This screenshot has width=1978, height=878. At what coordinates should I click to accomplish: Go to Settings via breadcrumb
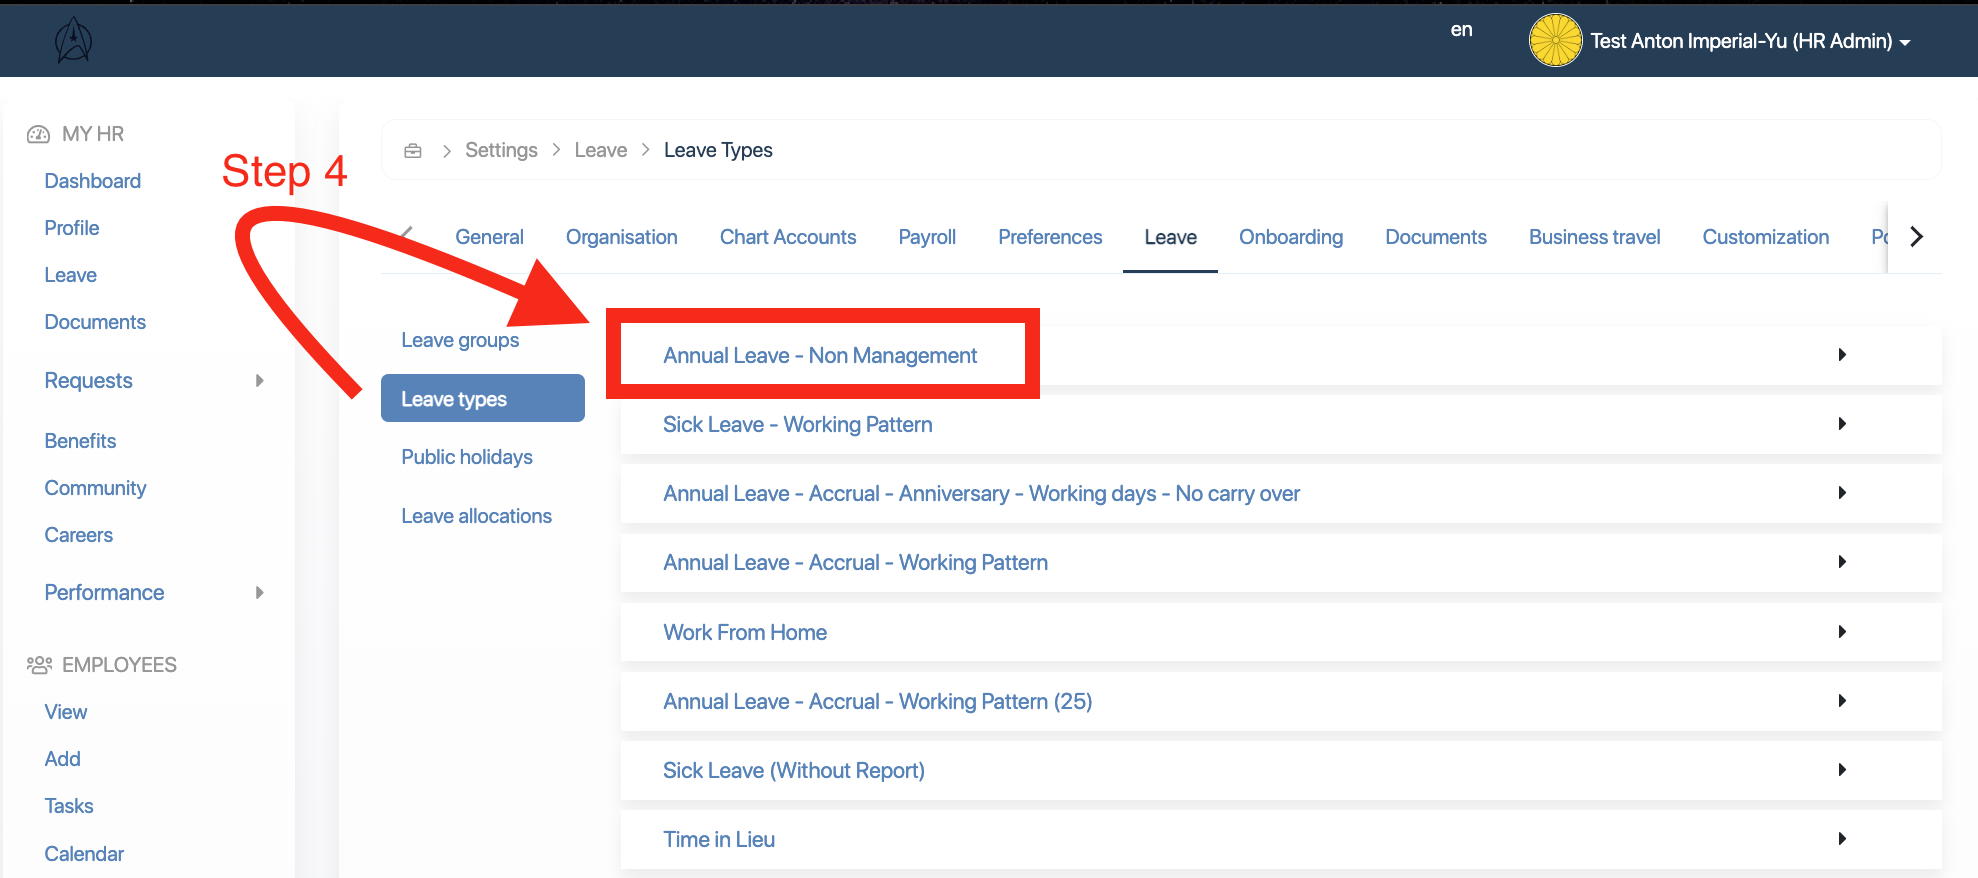(x=501, y=150)
